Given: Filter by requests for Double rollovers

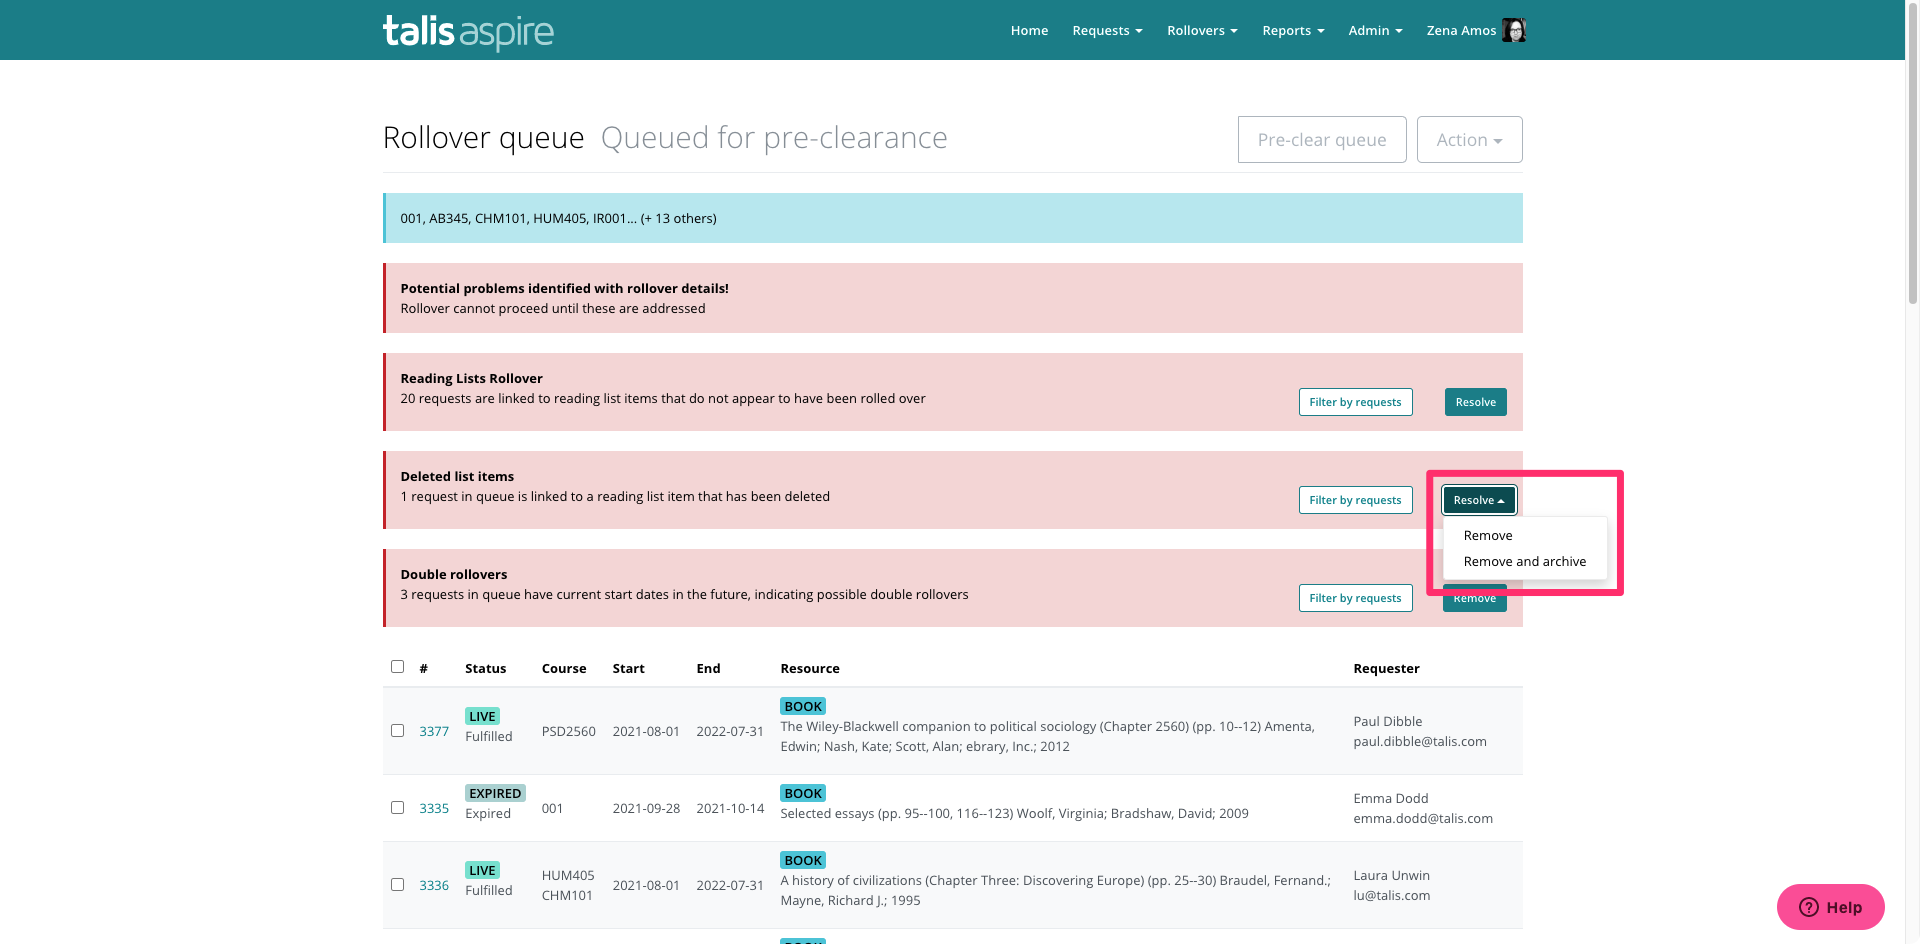Looking at the screenshot, I should (x=1355, y=598).
